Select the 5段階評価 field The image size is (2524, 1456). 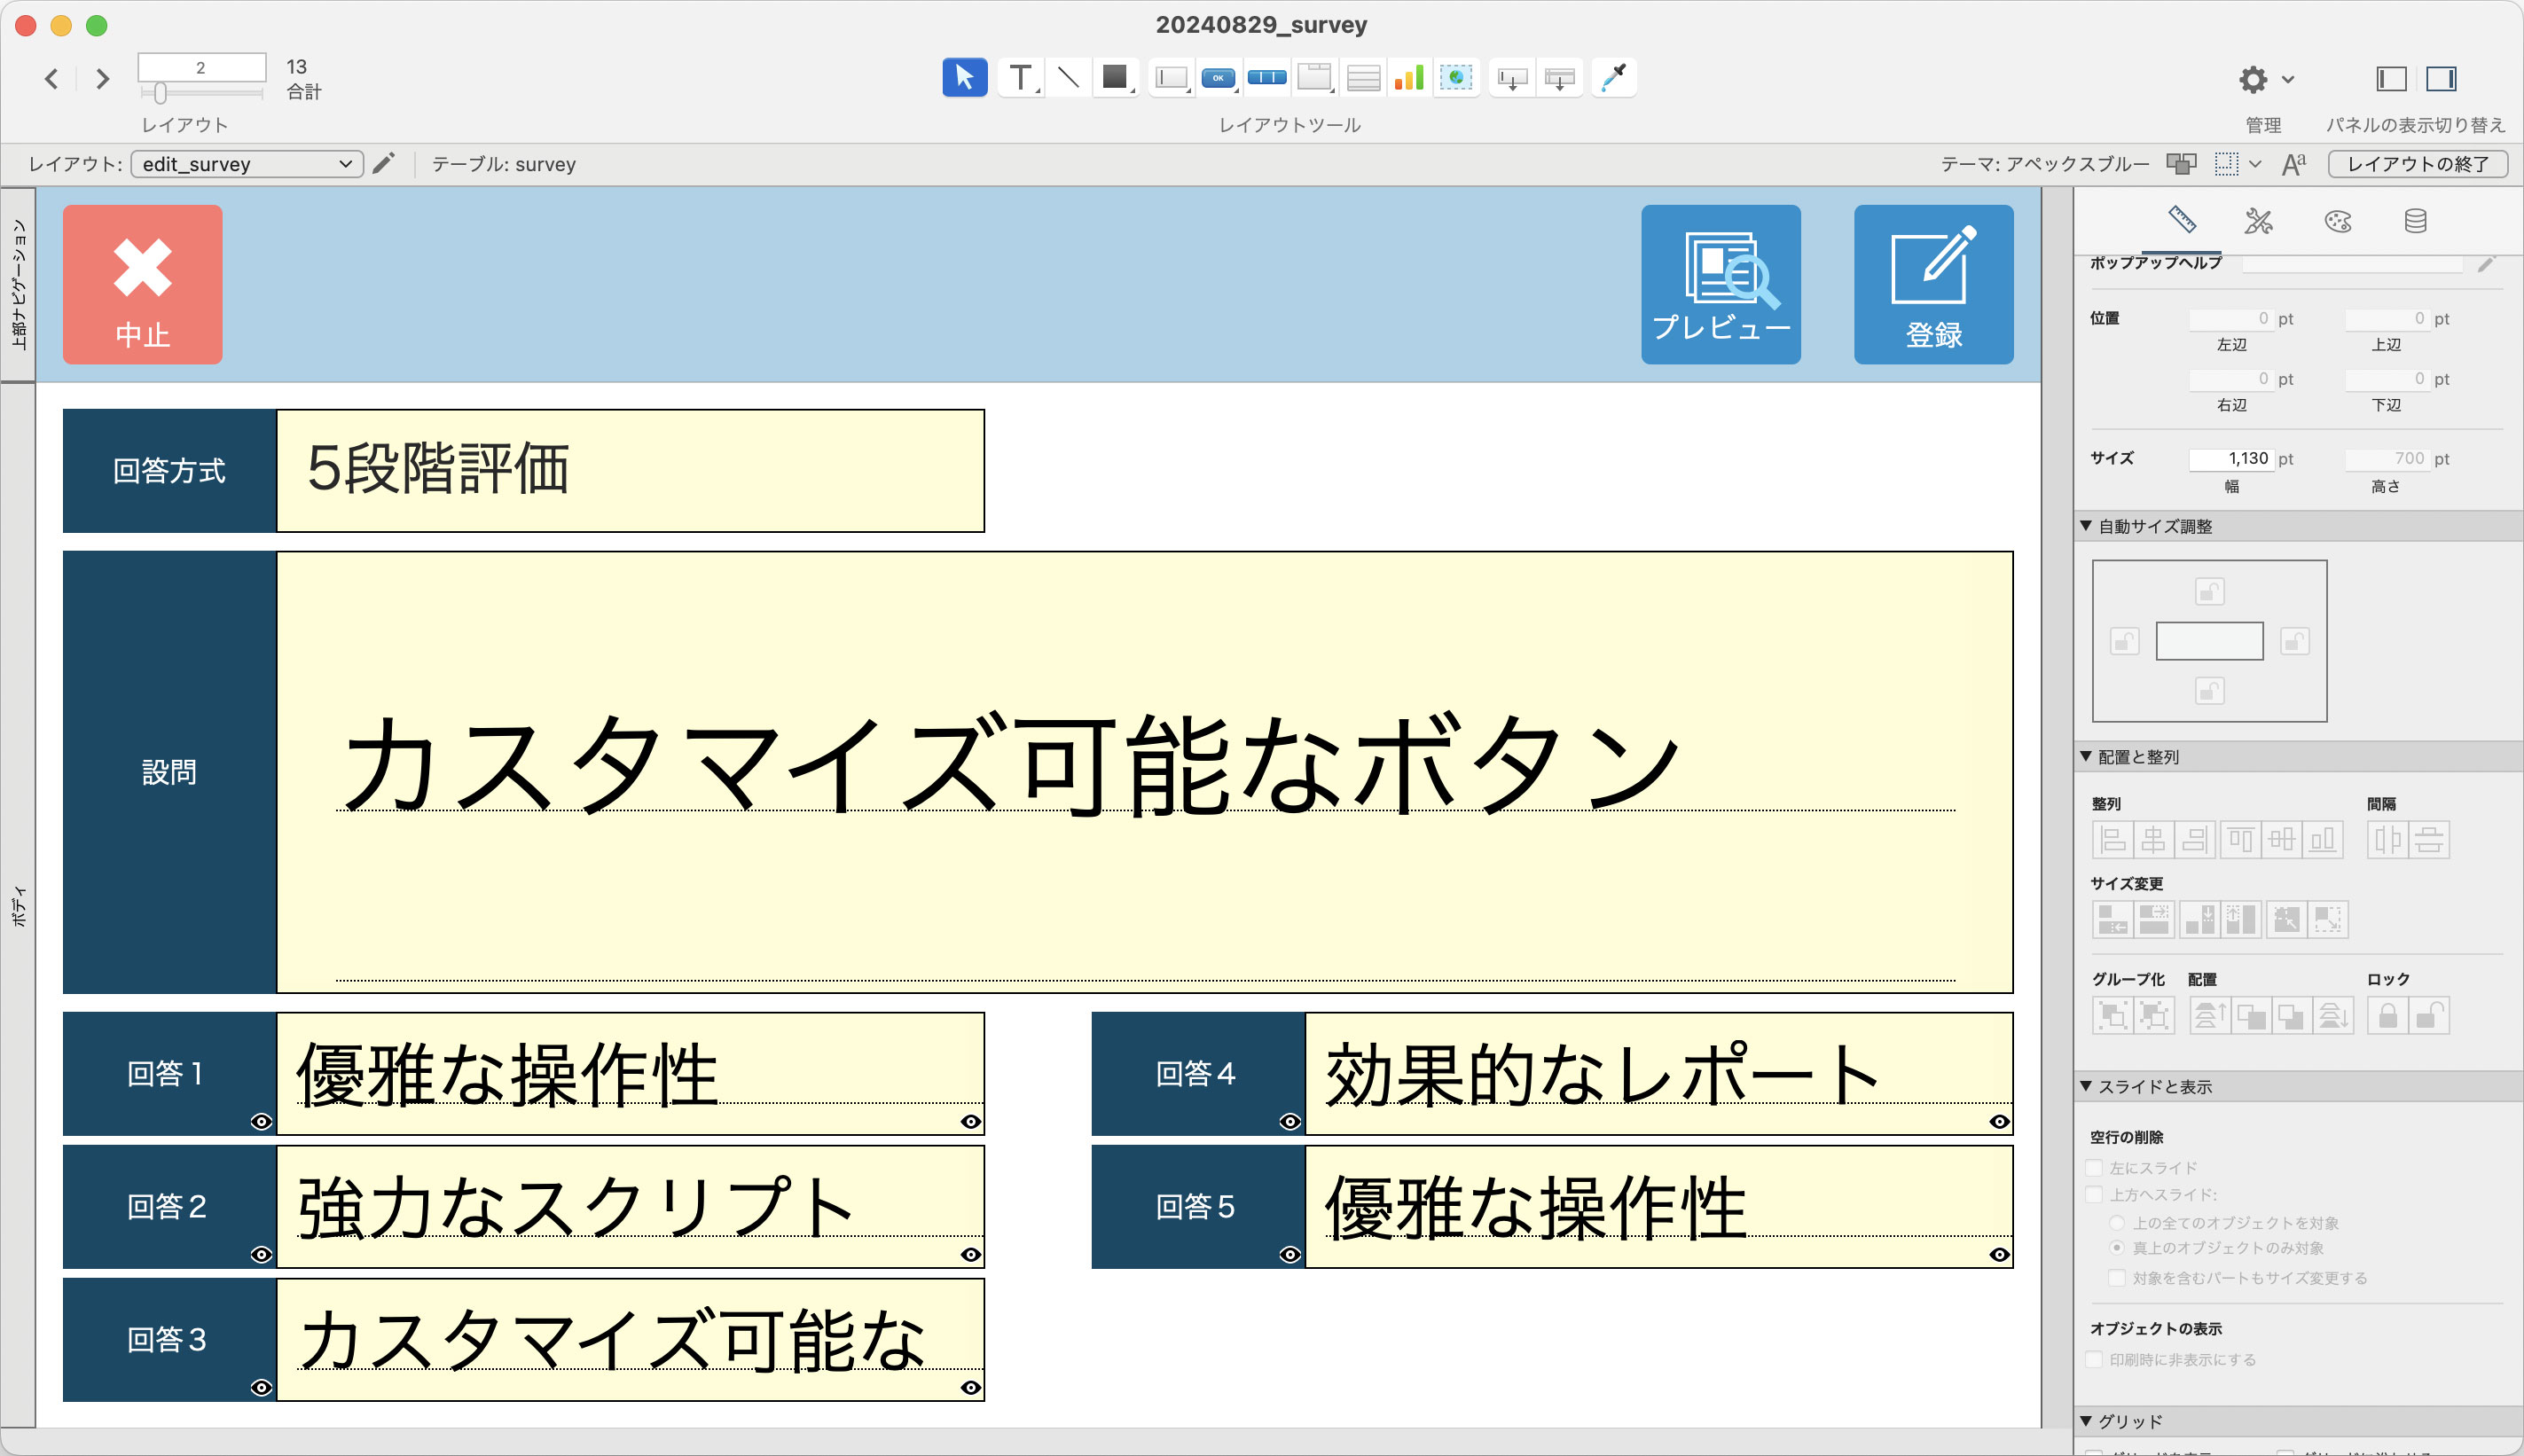point(630,471)
